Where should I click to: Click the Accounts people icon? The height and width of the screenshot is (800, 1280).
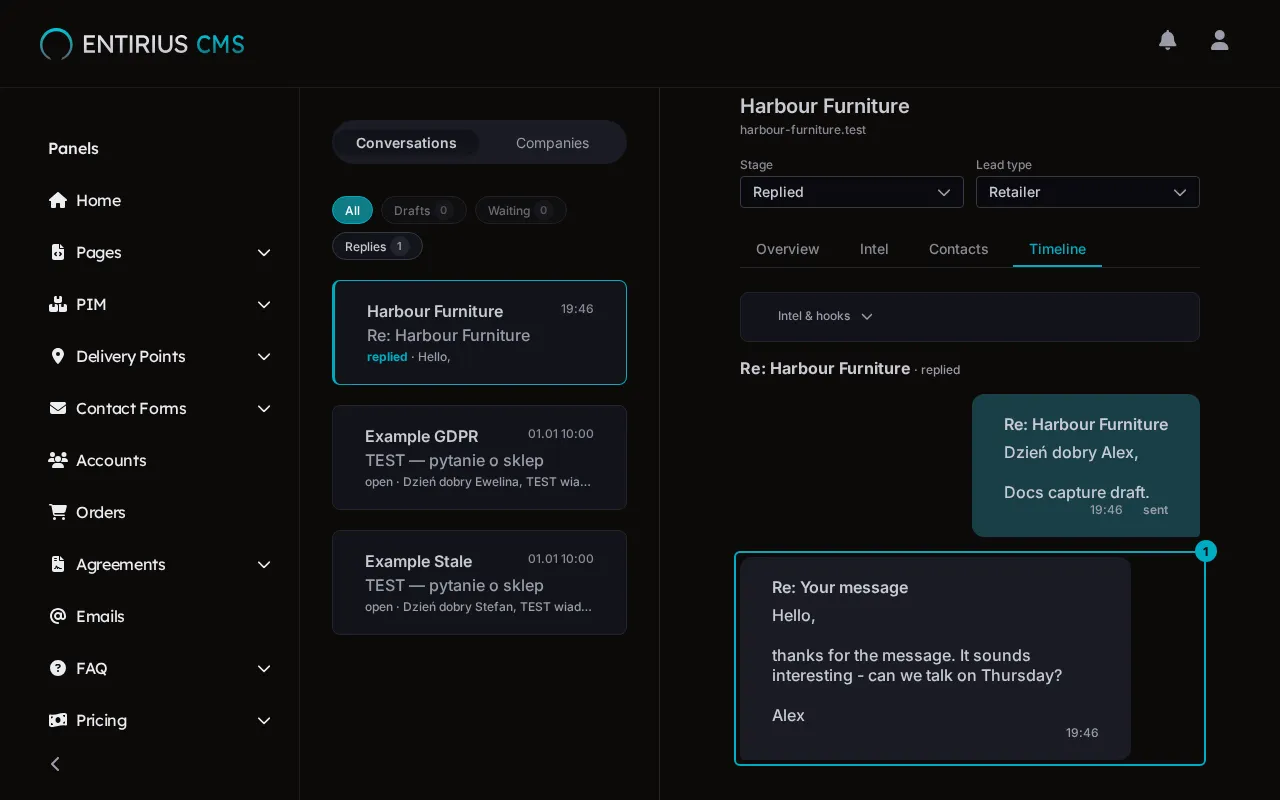tap(58, 460)
